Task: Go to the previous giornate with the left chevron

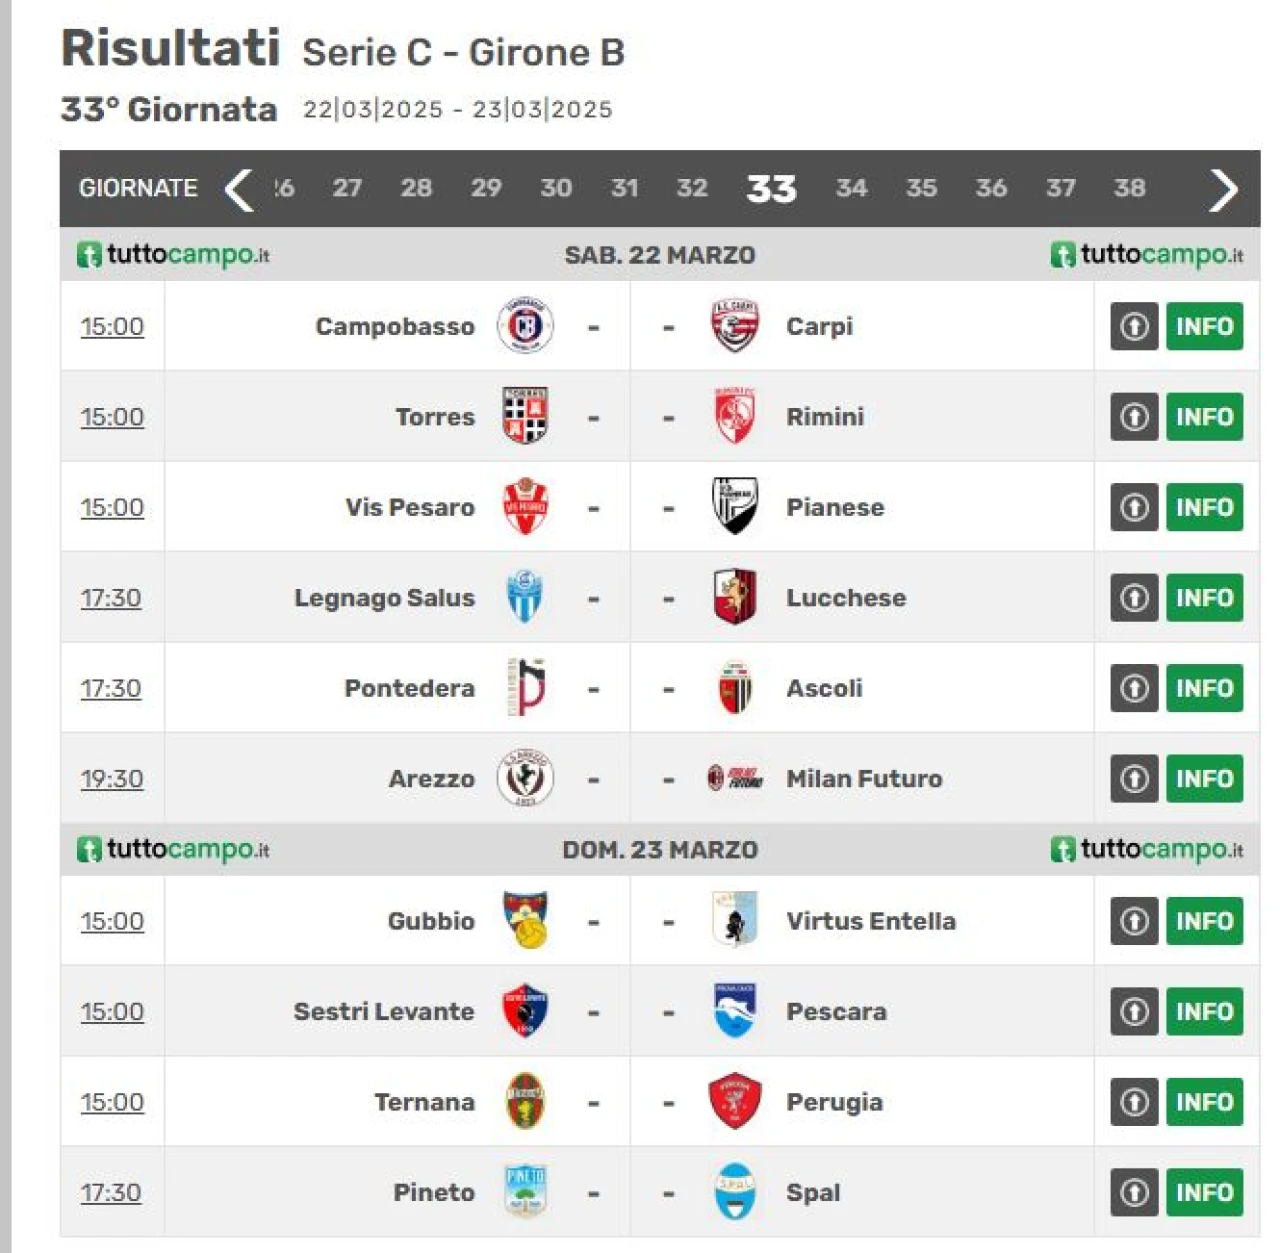Action: click(x=239, y=189)
